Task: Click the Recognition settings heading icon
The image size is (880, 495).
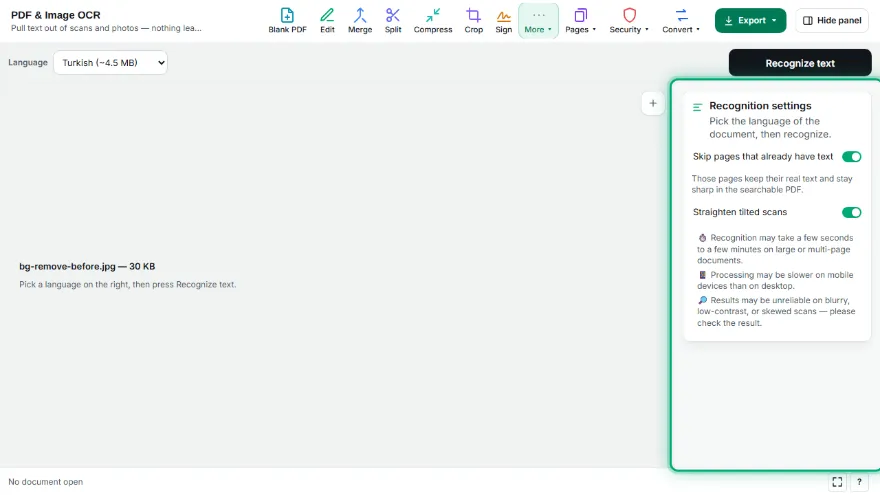Action: tap(698, 107)
